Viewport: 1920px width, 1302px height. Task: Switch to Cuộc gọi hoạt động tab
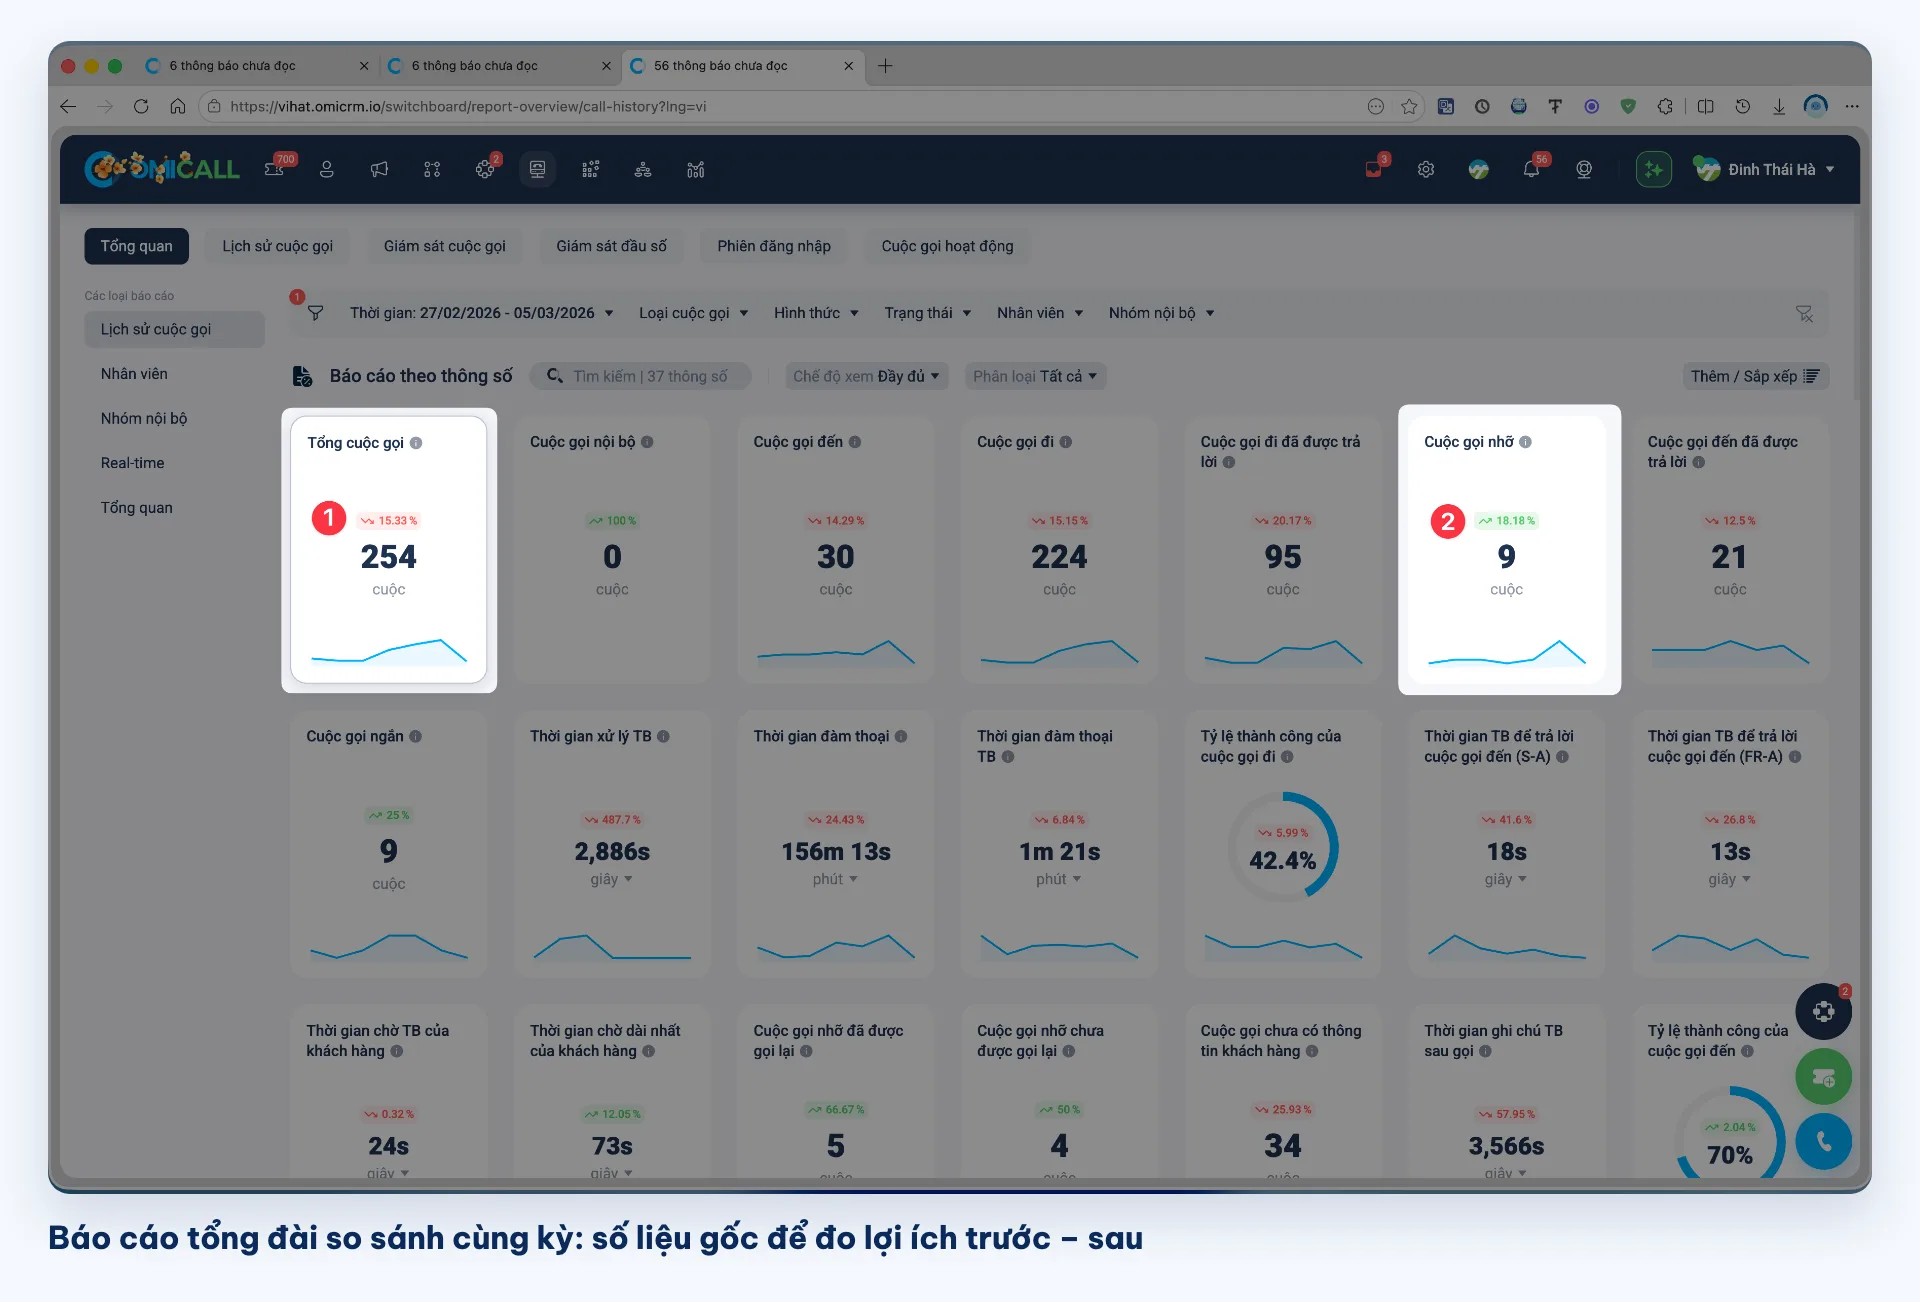(947, 246)
